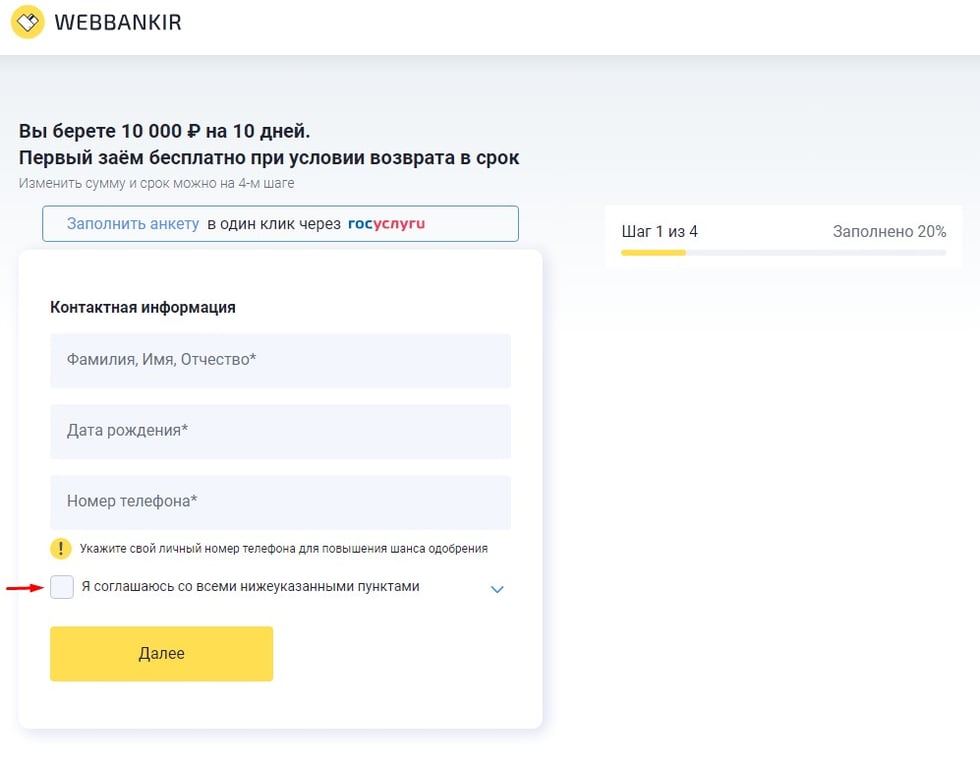Image resolution: width=980 pixels, height=768 pixels.
Task: Expand the agreement points chevron
Action: coord(497,589)
